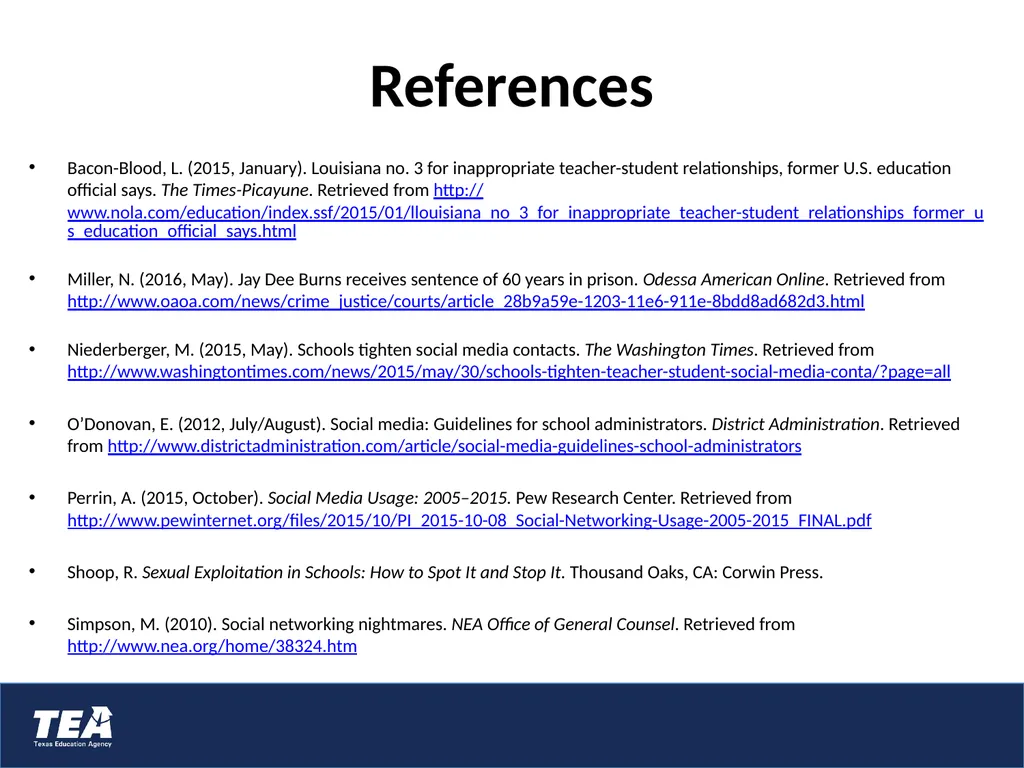The height and width of the screenshot is (768, 1024).
Task: Open the districtadministration.com guidelines link
Action: [455, 446]
